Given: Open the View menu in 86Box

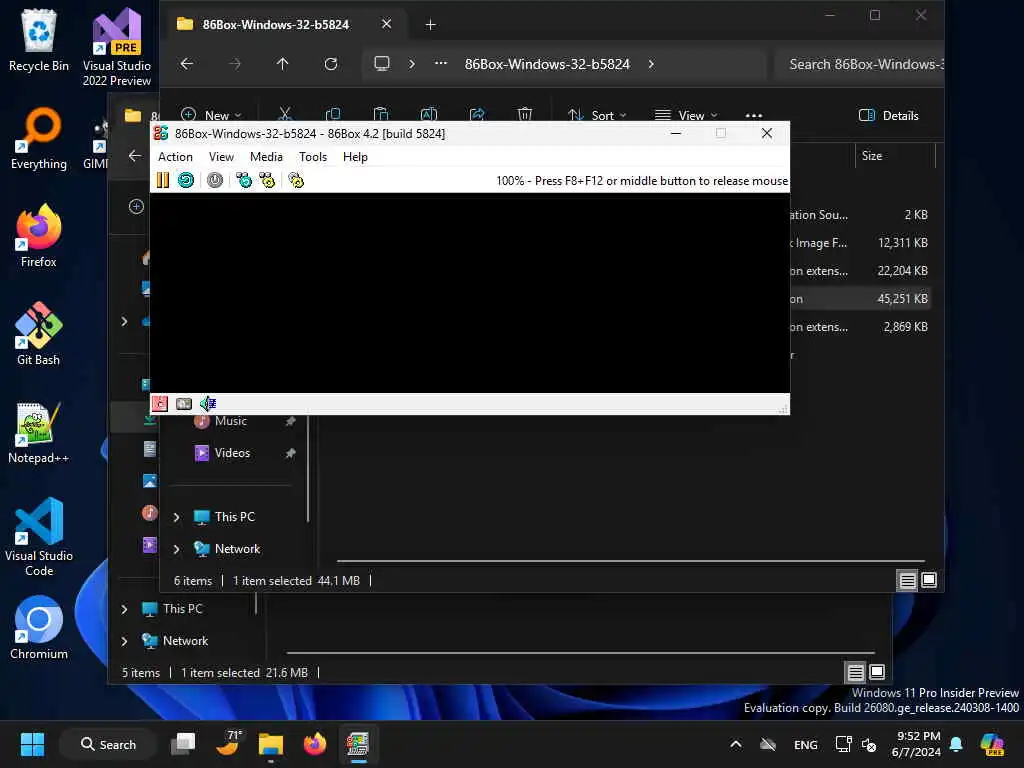Looking at the screenshot, I should pos(221,157).
